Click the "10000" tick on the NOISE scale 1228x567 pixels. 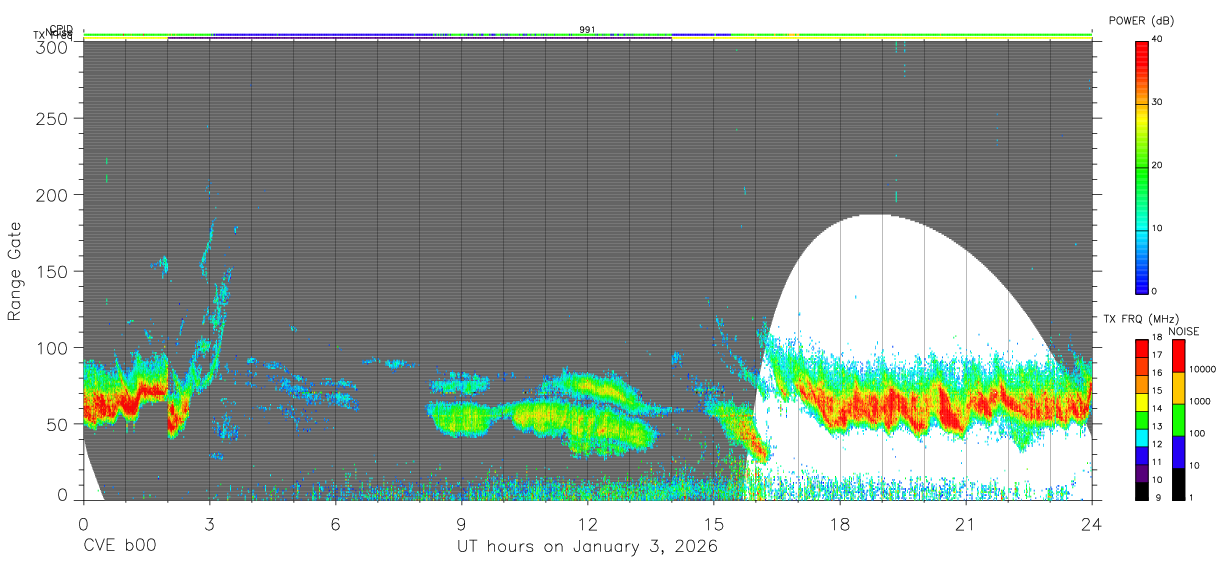pos(1201,369)
